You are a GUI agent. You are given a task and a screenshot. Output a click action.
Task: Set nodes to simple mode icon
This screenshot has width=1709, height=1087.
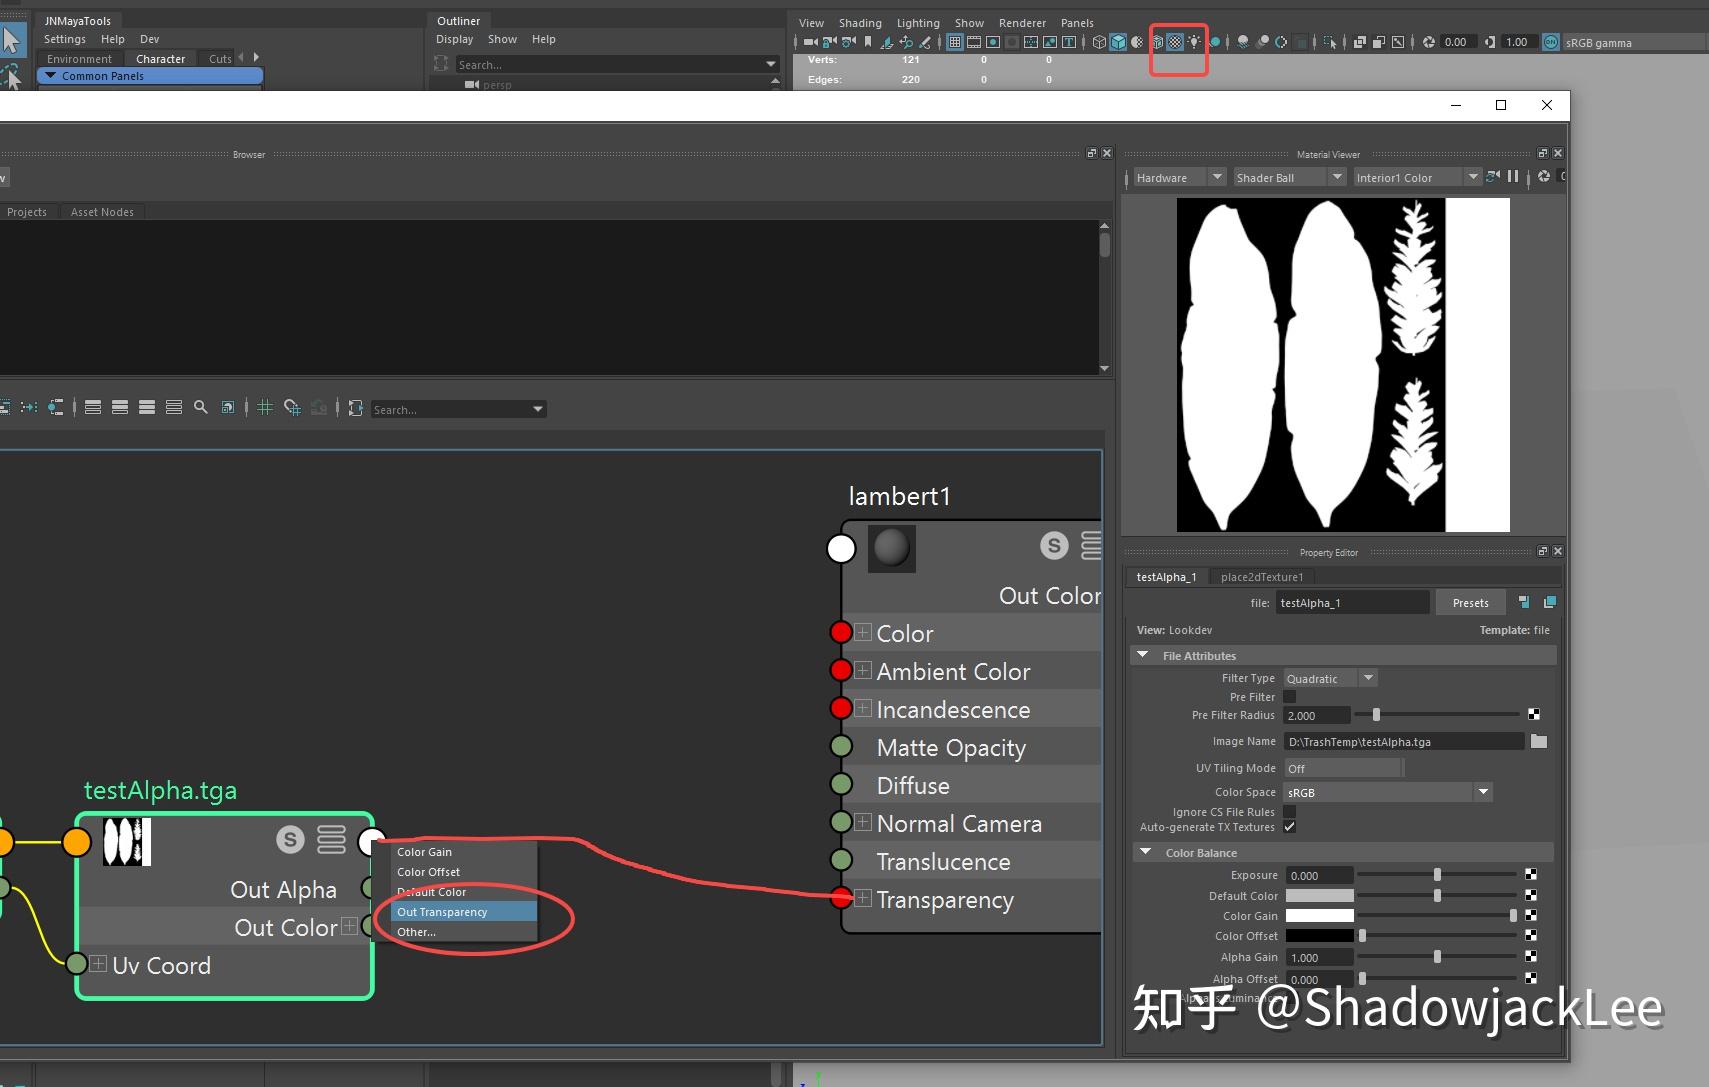(93, 407)
